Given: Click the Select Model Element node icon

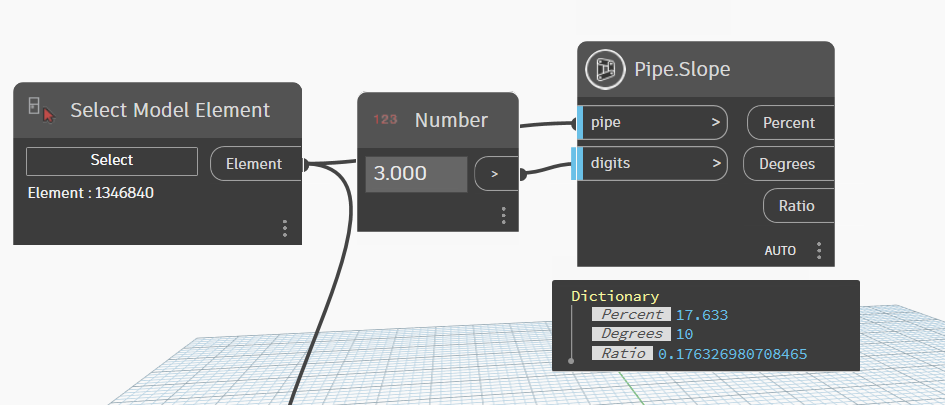Looking at the screenshot, I should 41,109.
